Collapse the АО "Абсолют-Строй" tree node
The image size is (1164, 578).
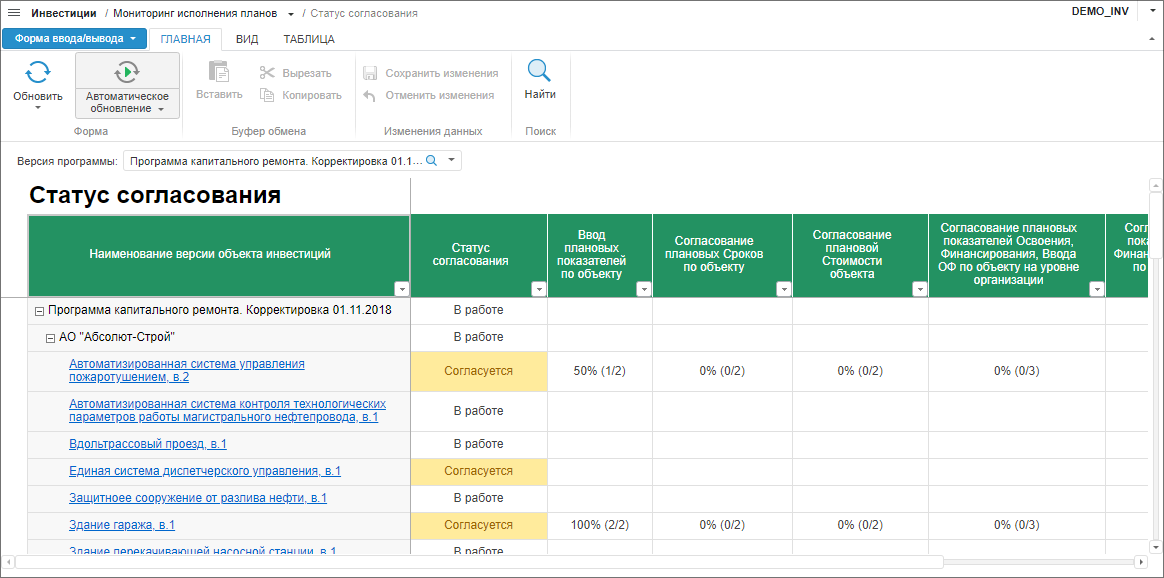50,338
